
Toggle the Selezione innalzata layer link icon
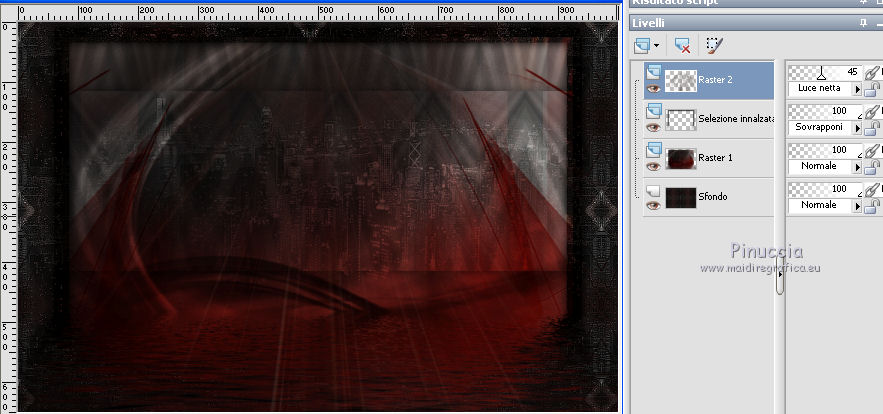point(872,112)
